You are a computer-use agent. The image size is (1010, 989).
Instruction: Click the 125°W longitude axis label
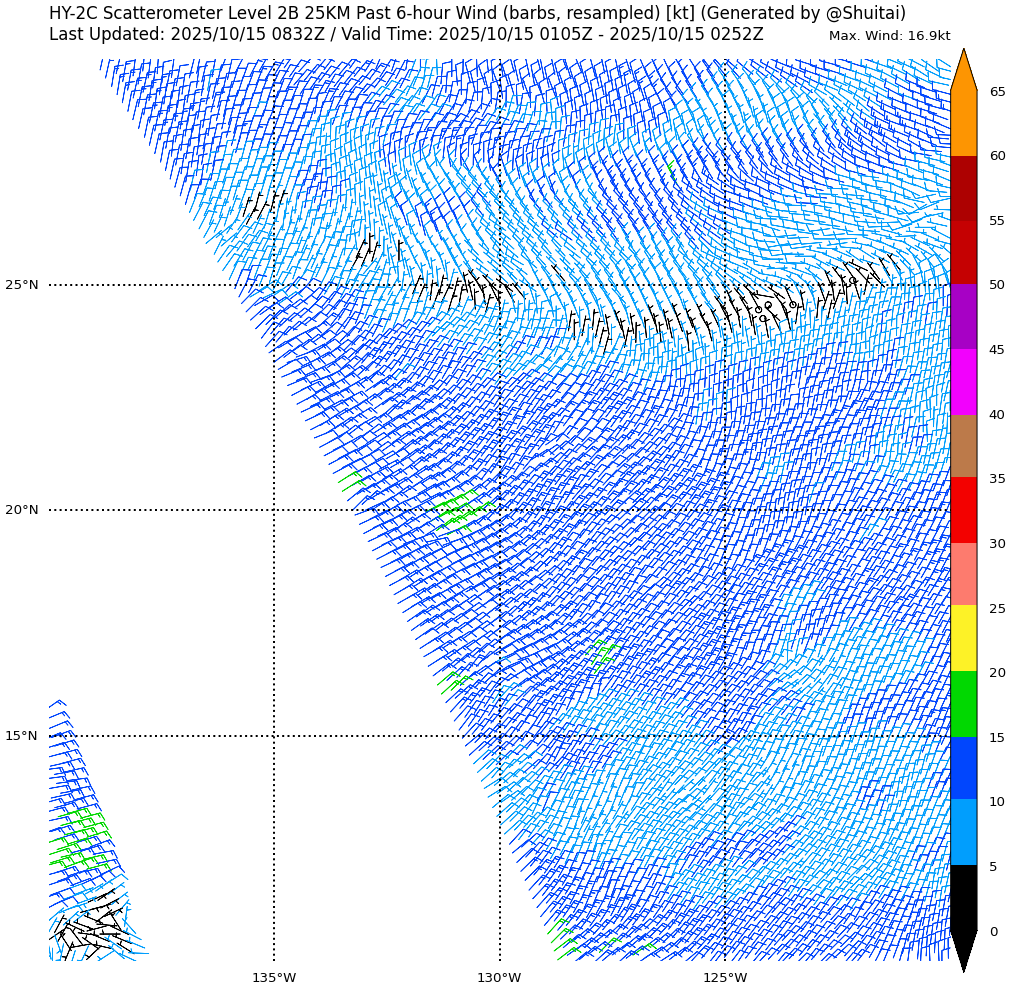(725, 978)
